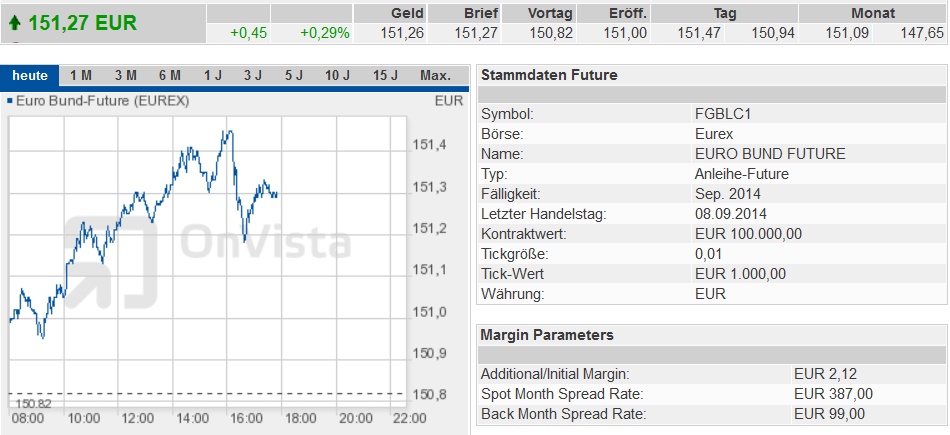Open the 3 J chart tab
This screenshot has width=950, height=435.
pyautogui.click(x=252, y=76)
